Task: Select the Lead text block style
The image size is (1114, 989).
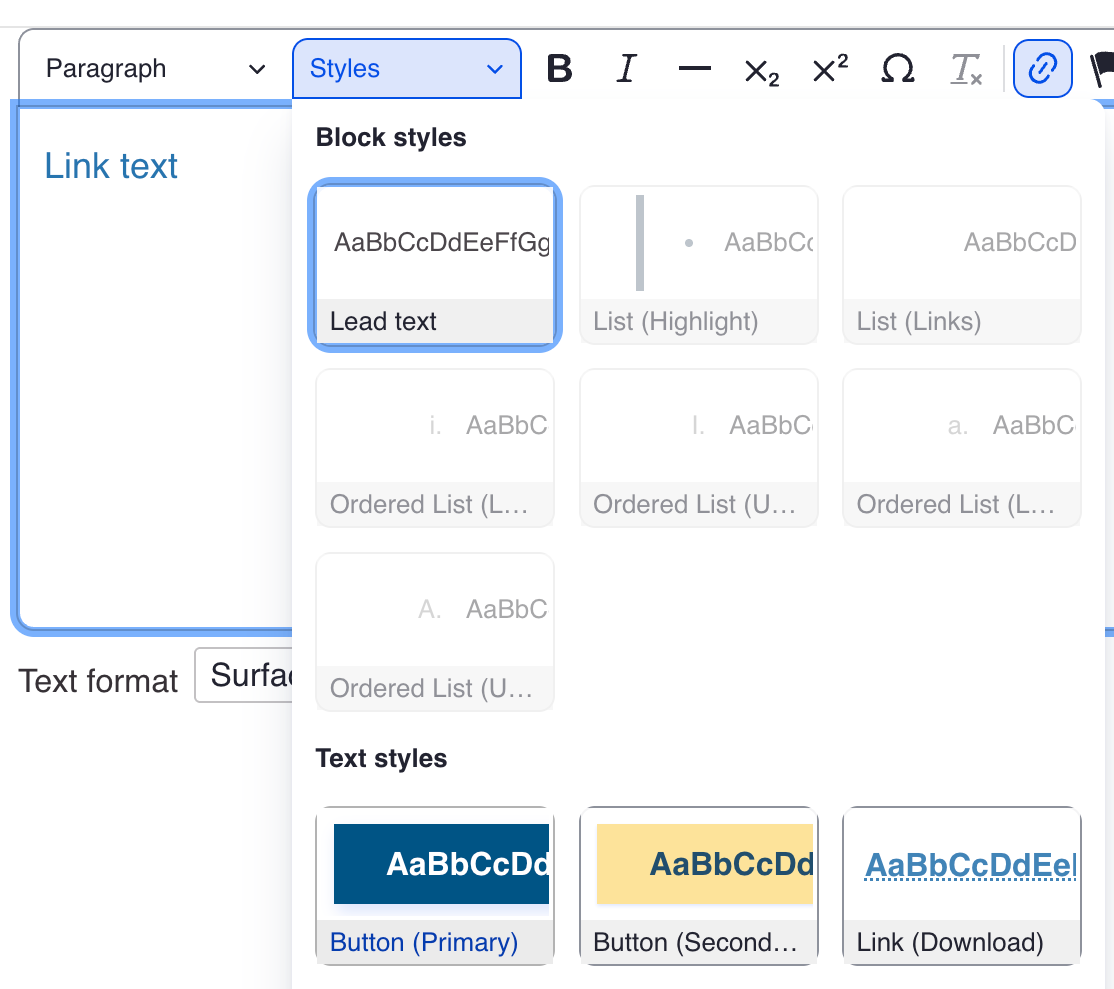Action: coord(434,266)
